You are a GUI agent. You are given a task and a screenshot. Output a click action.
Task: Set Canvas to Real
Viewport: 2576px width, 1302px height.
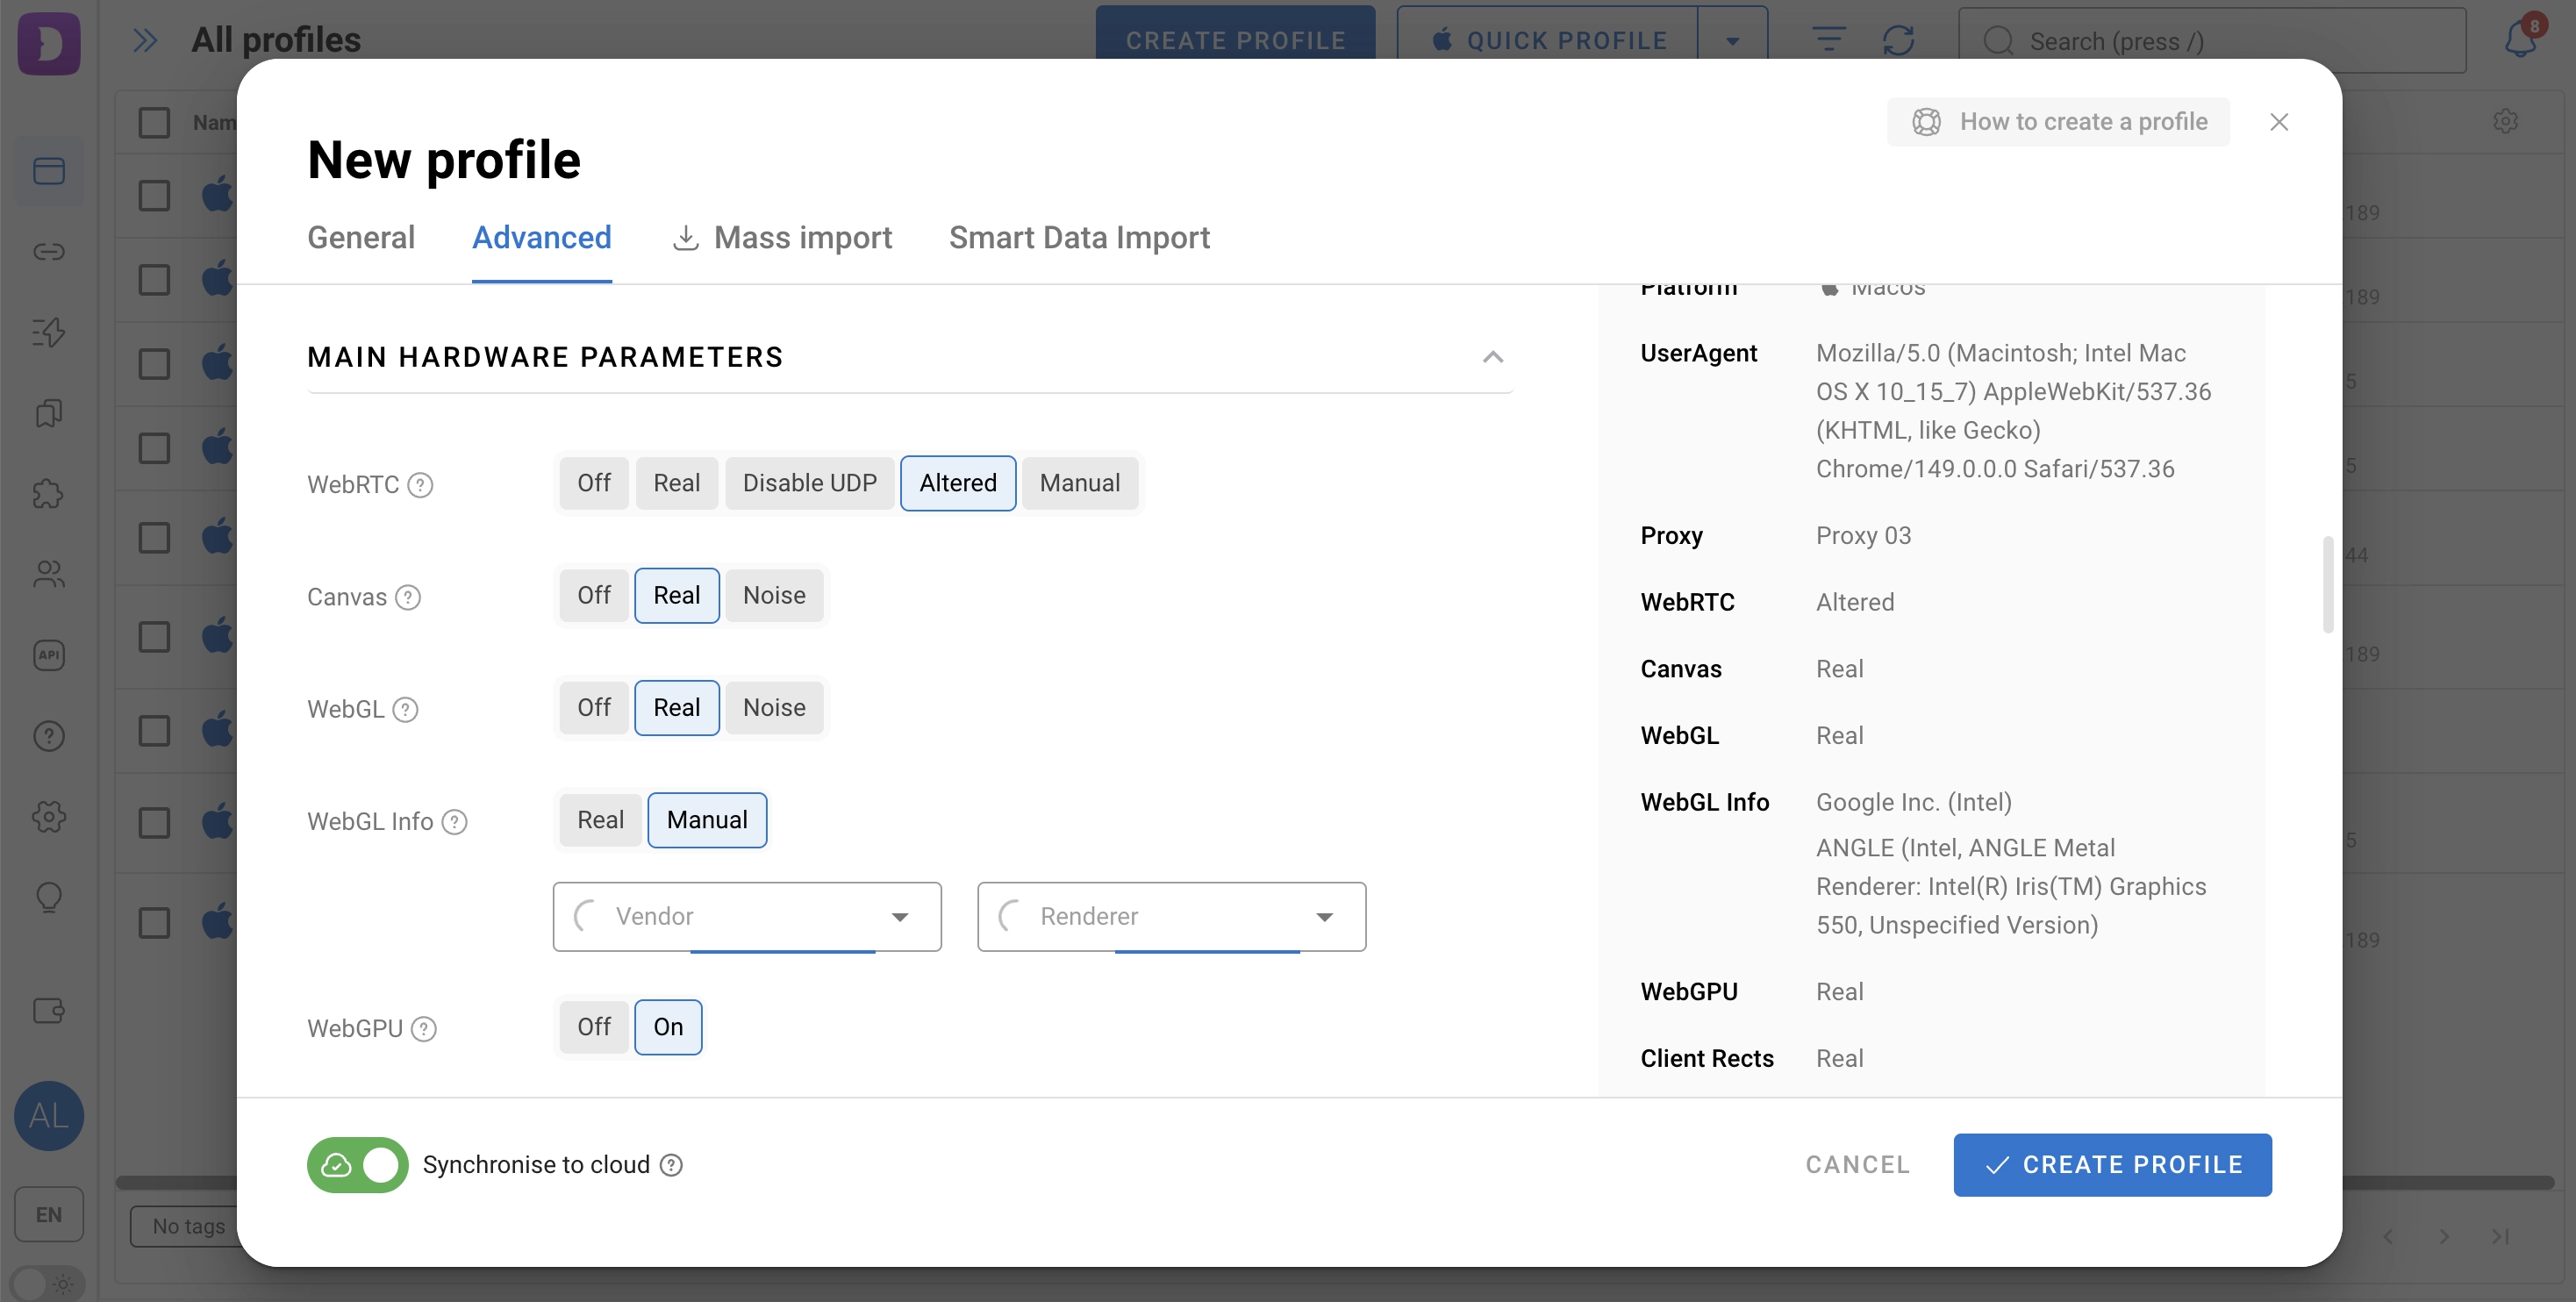pos(676,595)
